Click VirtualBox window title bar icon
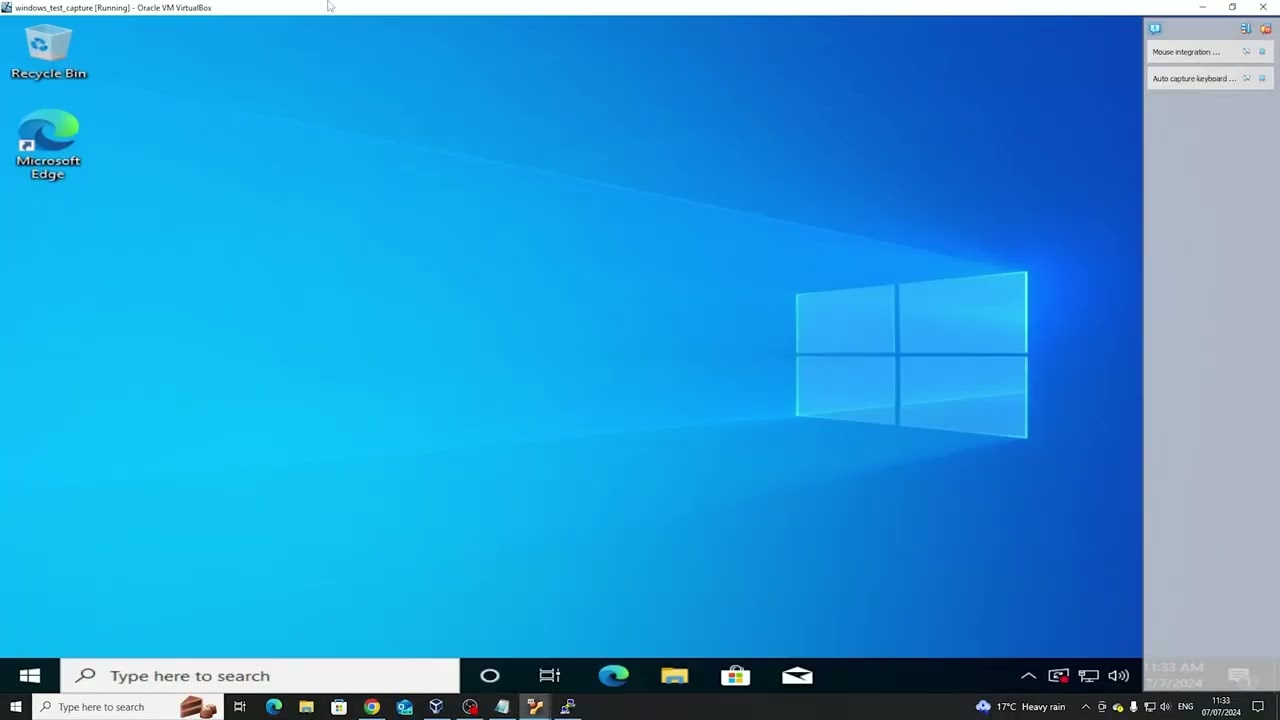This screenshot has width=1280, height=720. (x=7, y=7)
